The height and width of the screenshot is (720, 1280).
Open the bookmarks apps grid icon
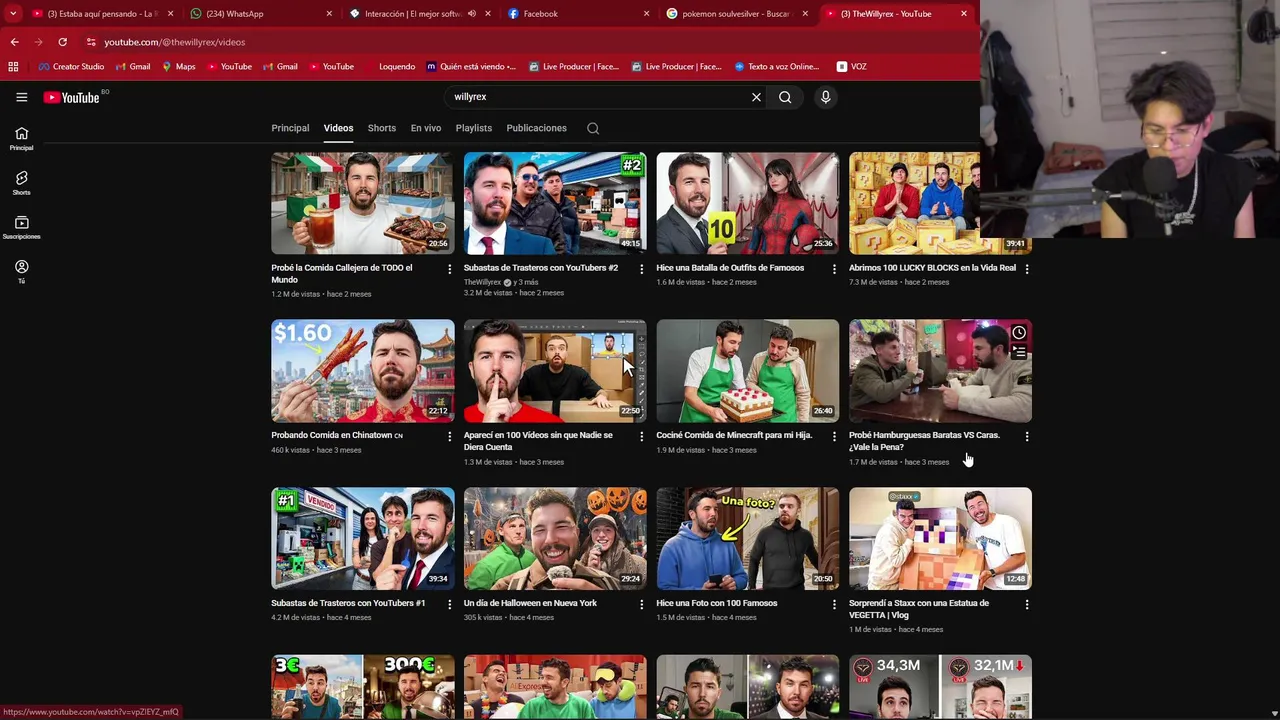(13, 67)
